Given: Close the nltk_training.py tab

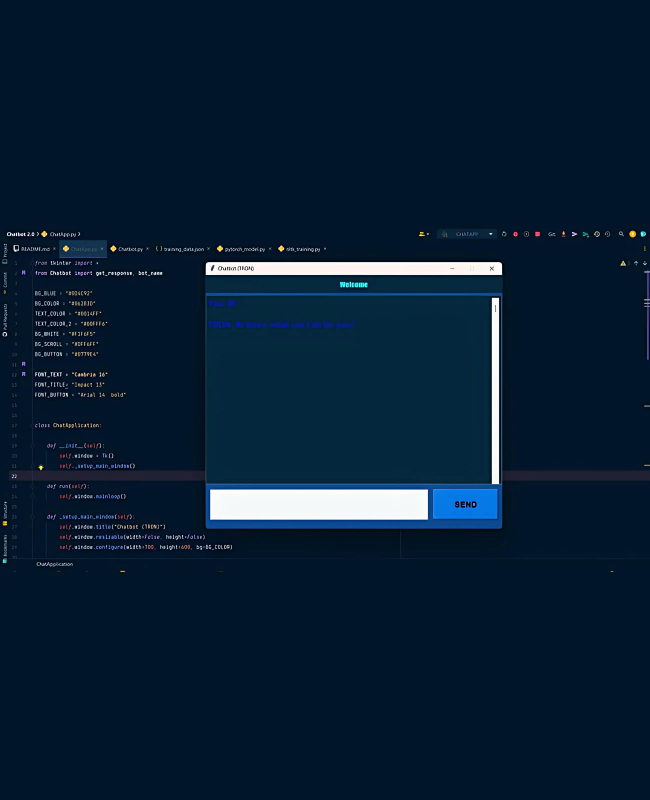Looking at the screenshot, I should [x=324, y=249].
